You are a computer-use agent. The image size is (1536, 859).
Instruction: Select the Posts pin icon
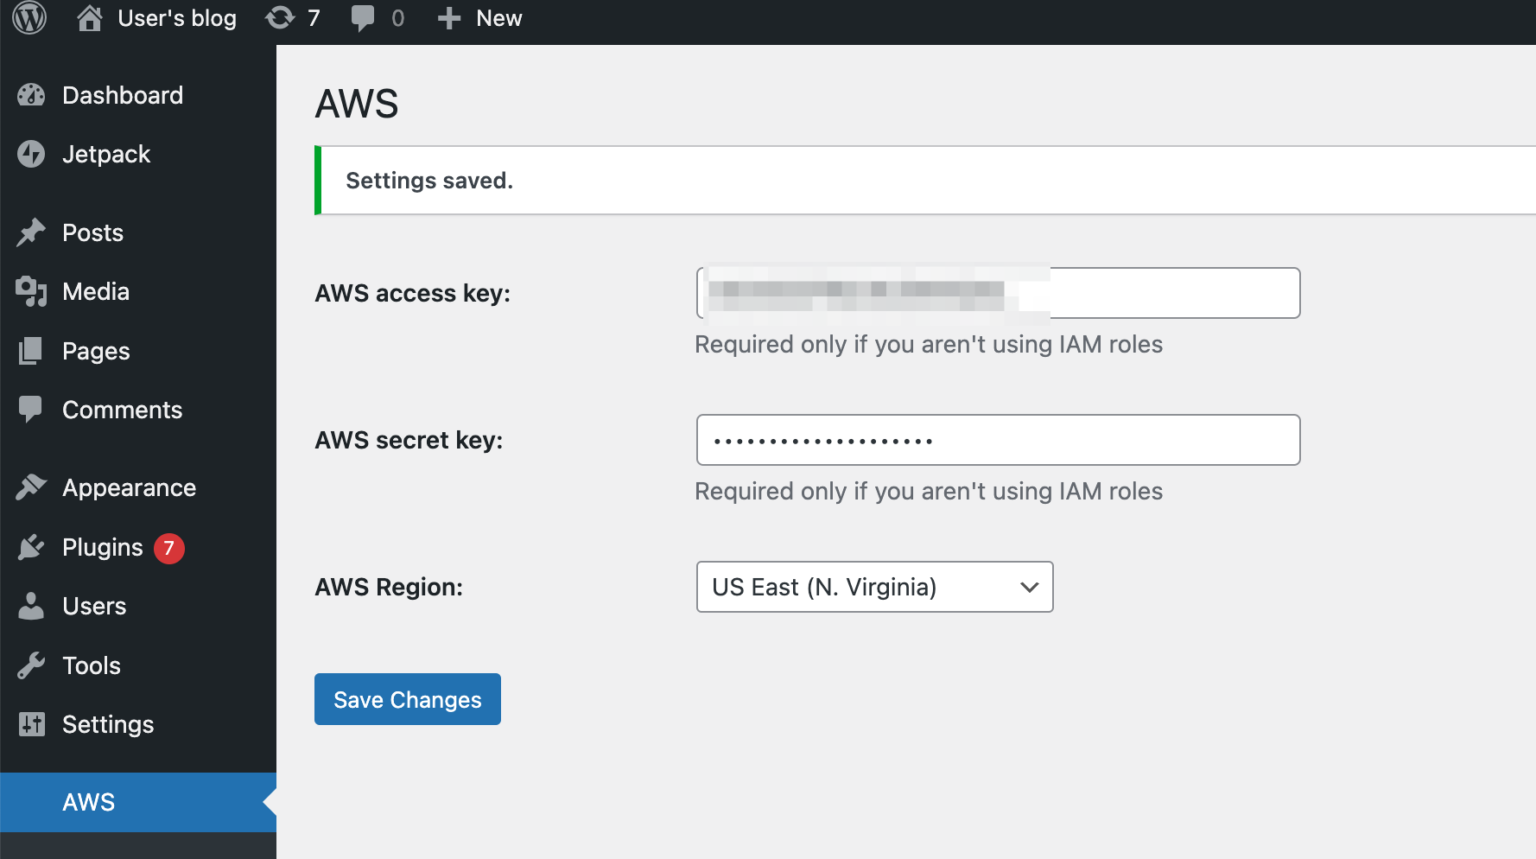31,232
